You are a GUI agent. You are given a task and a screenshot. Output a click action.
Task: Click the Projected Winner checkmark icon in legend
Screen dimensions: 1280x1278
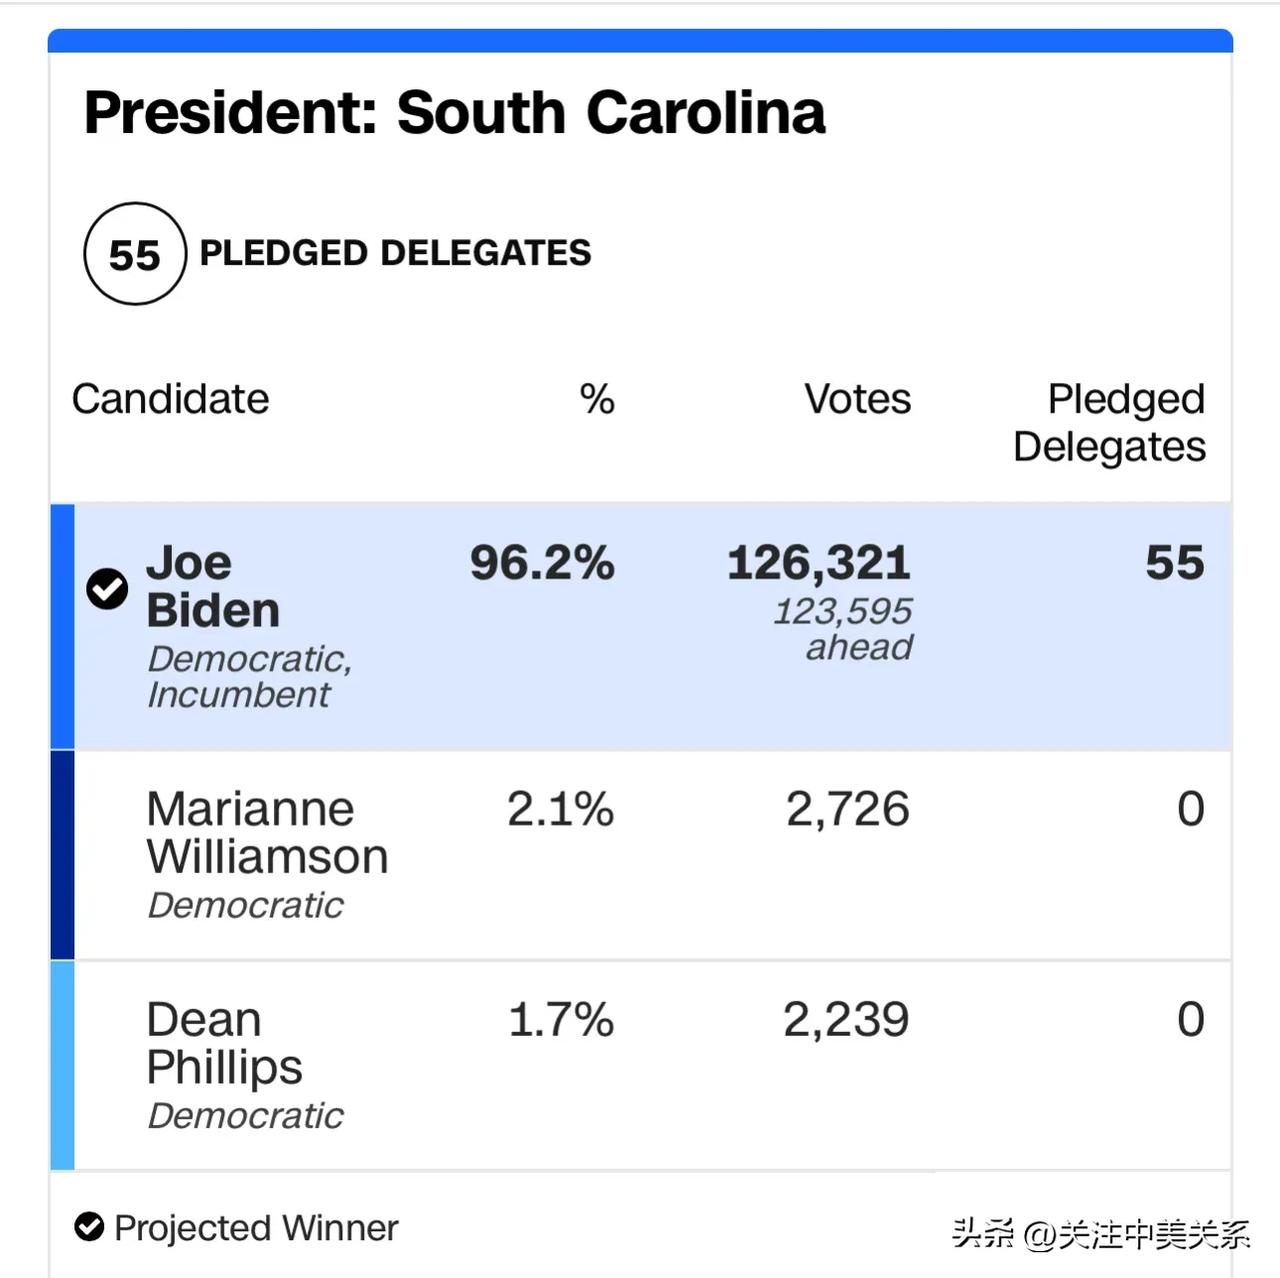[x=89, y=1226]
